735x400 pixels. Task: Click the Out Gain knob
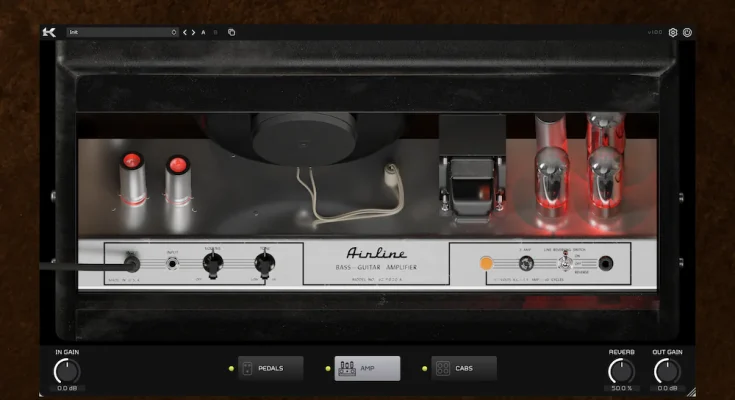click(x=667, y=372)
